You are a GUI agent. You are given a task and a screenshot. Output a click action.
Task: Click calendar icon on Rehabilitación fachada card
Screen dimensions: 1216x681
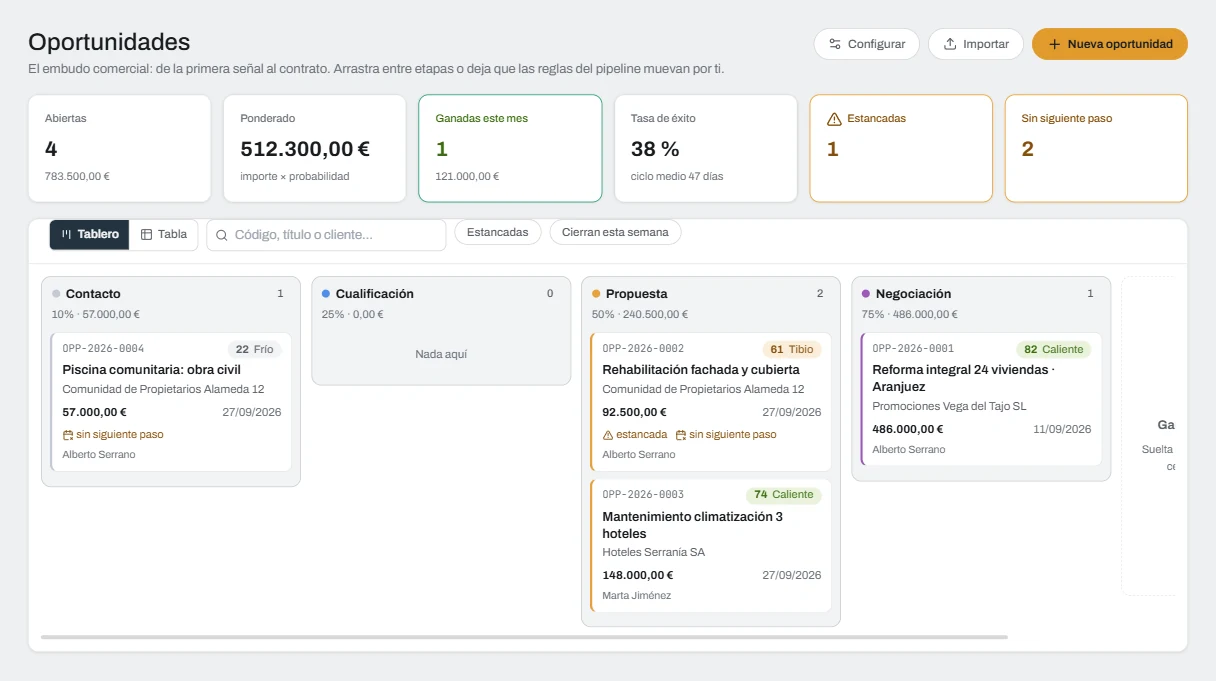coord(681,435)
